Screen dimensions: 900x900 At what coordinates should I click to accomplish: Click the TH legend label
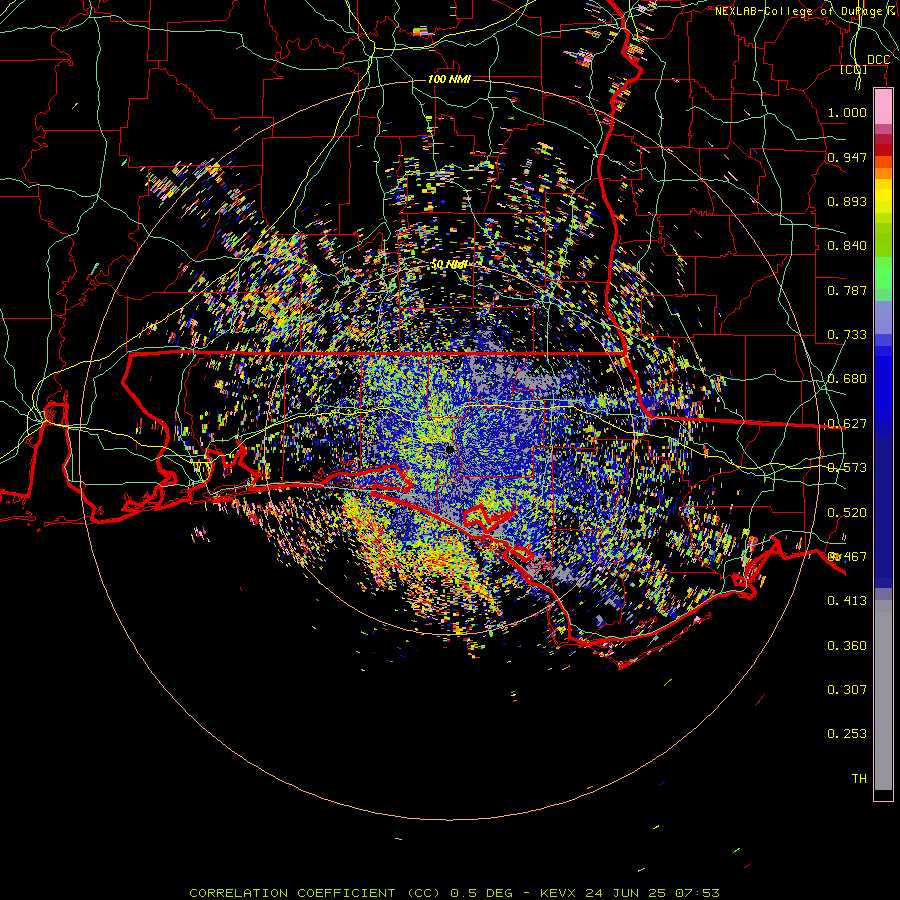859,779
